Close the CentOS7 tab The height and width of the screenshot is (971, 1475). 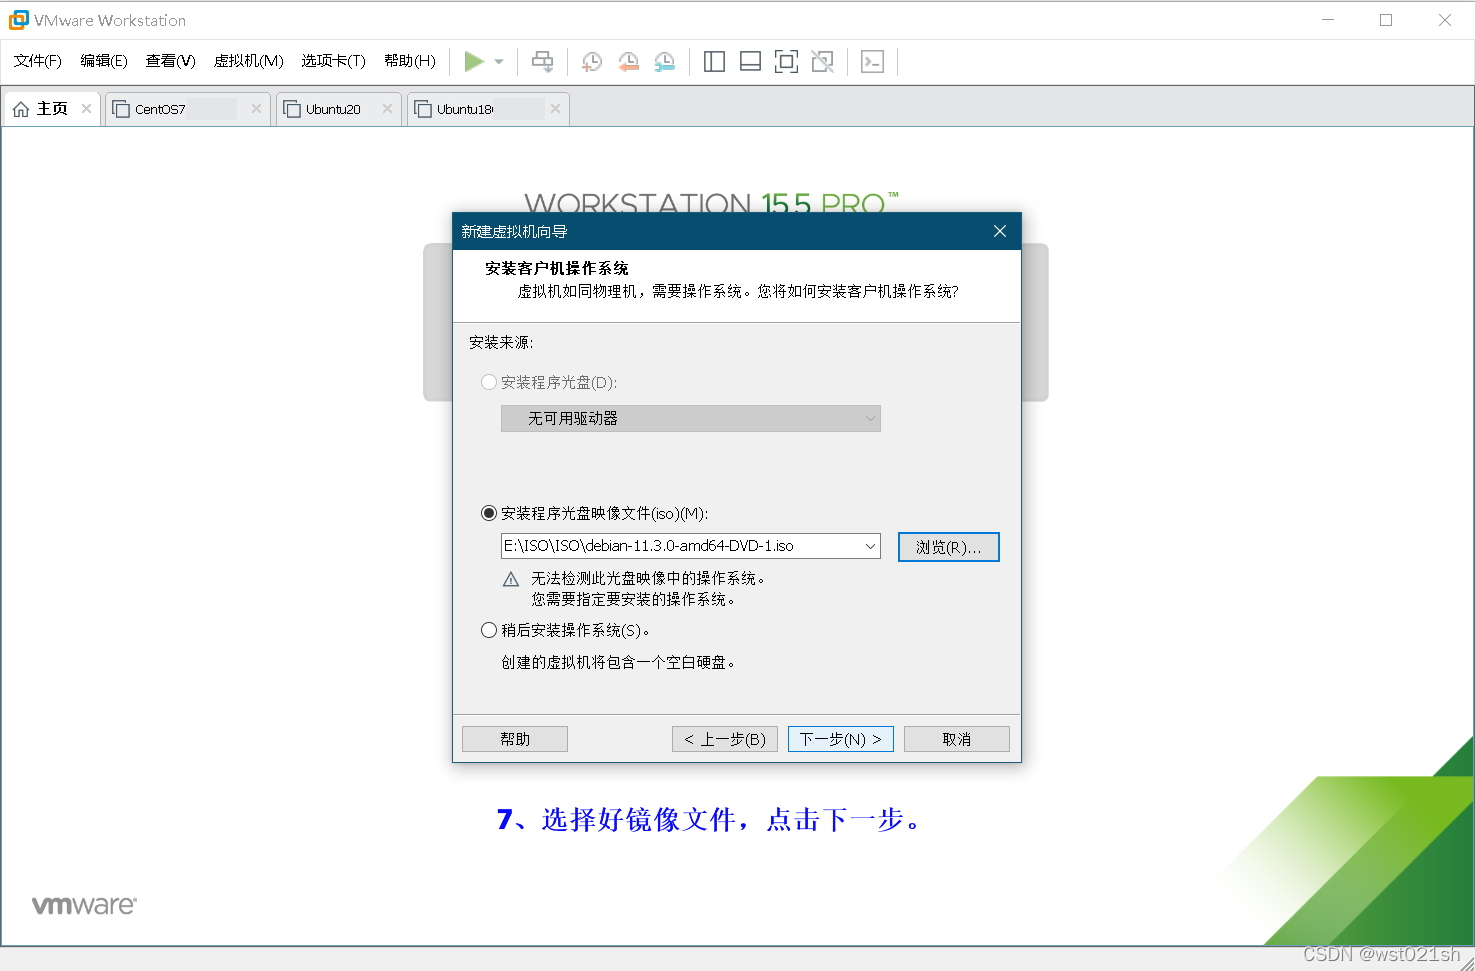pyautogui.click(x=257, y=109)
